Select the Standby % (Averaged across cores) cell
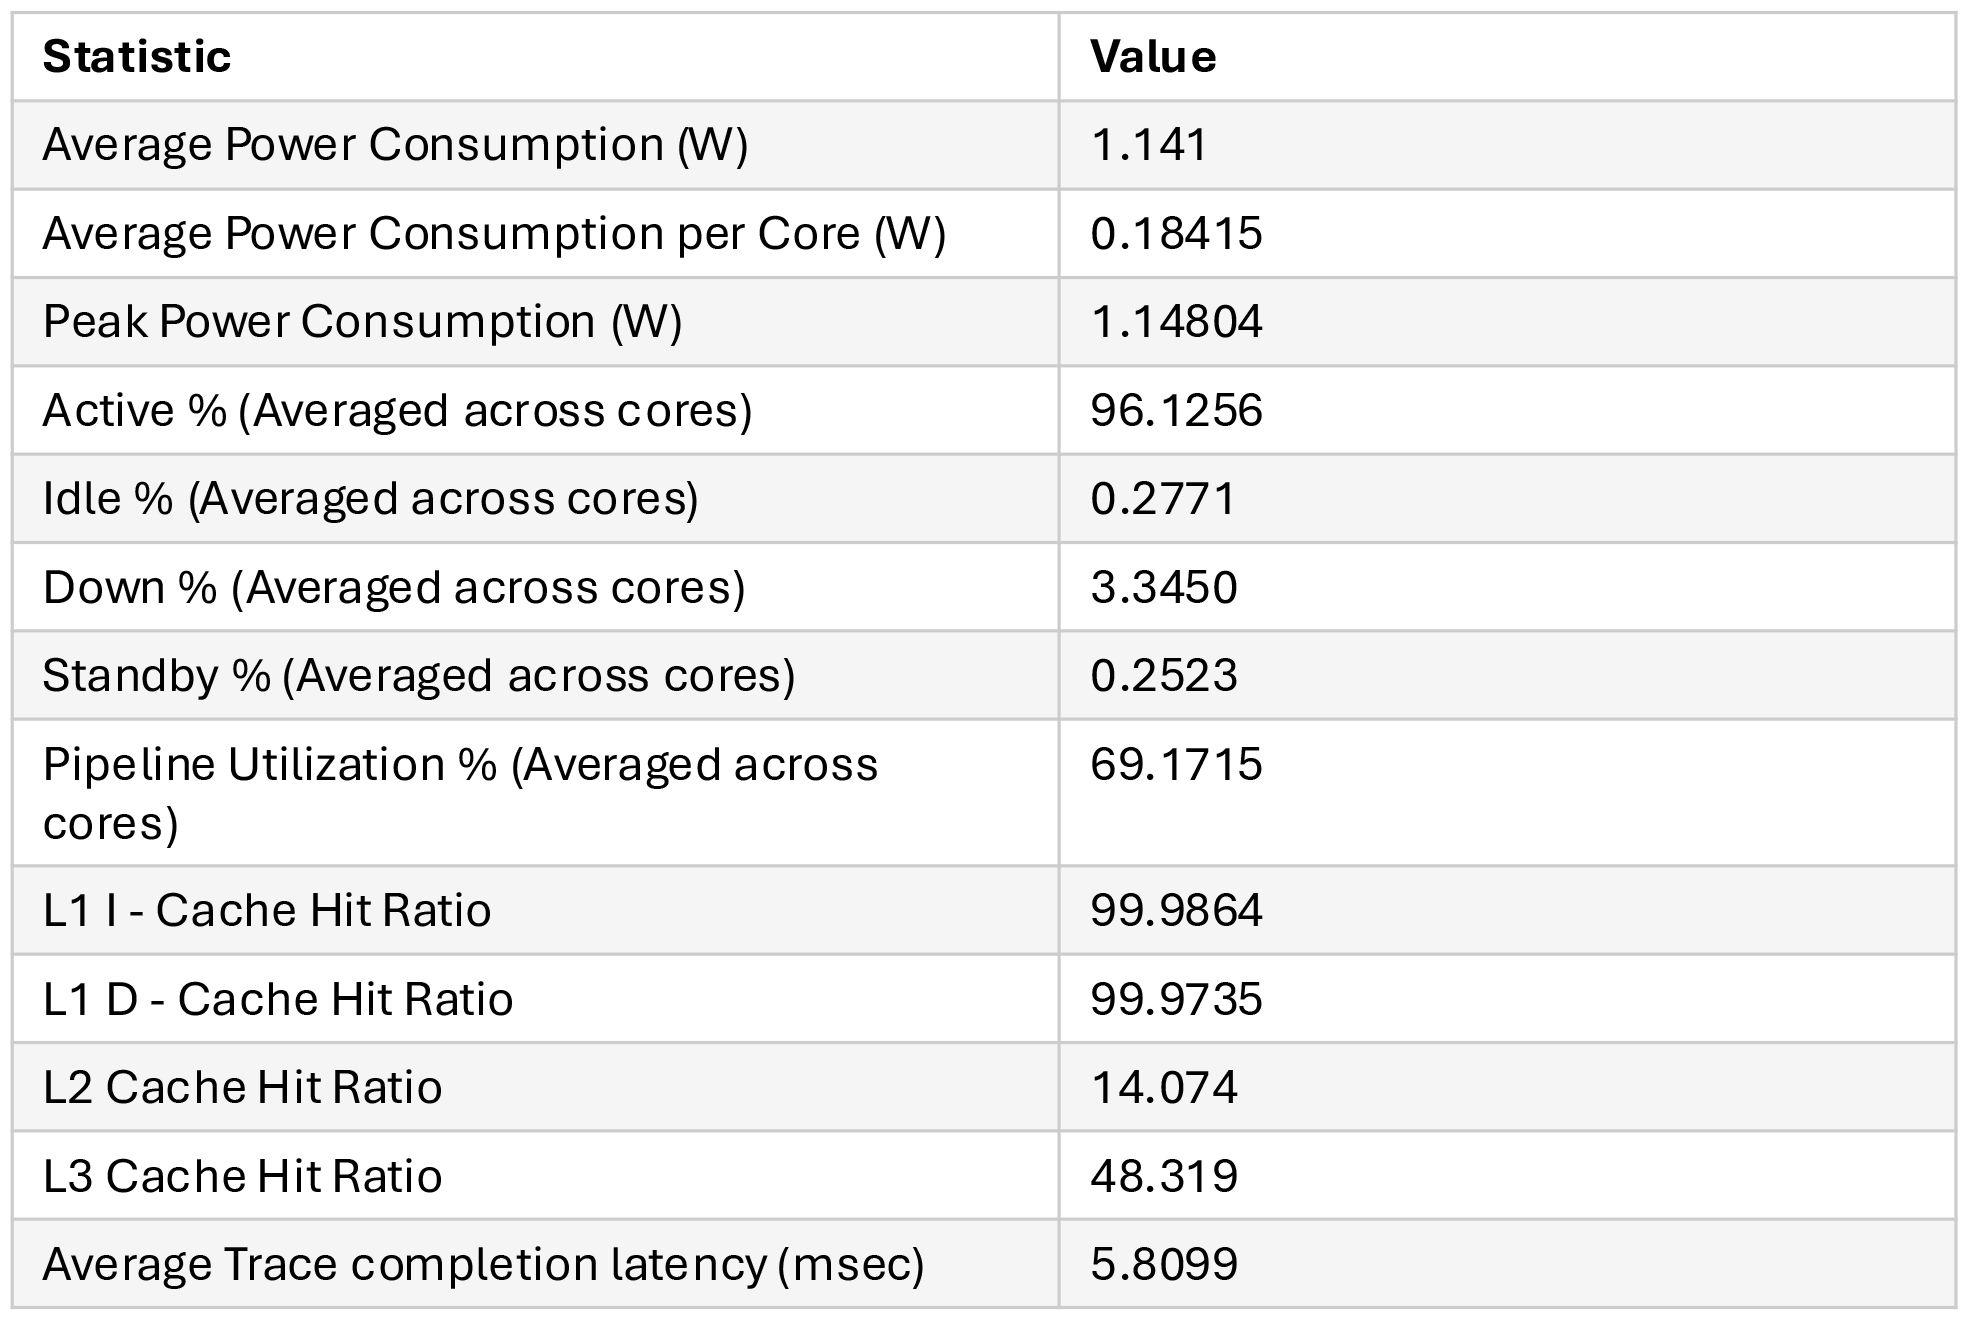 click(418, 676)
